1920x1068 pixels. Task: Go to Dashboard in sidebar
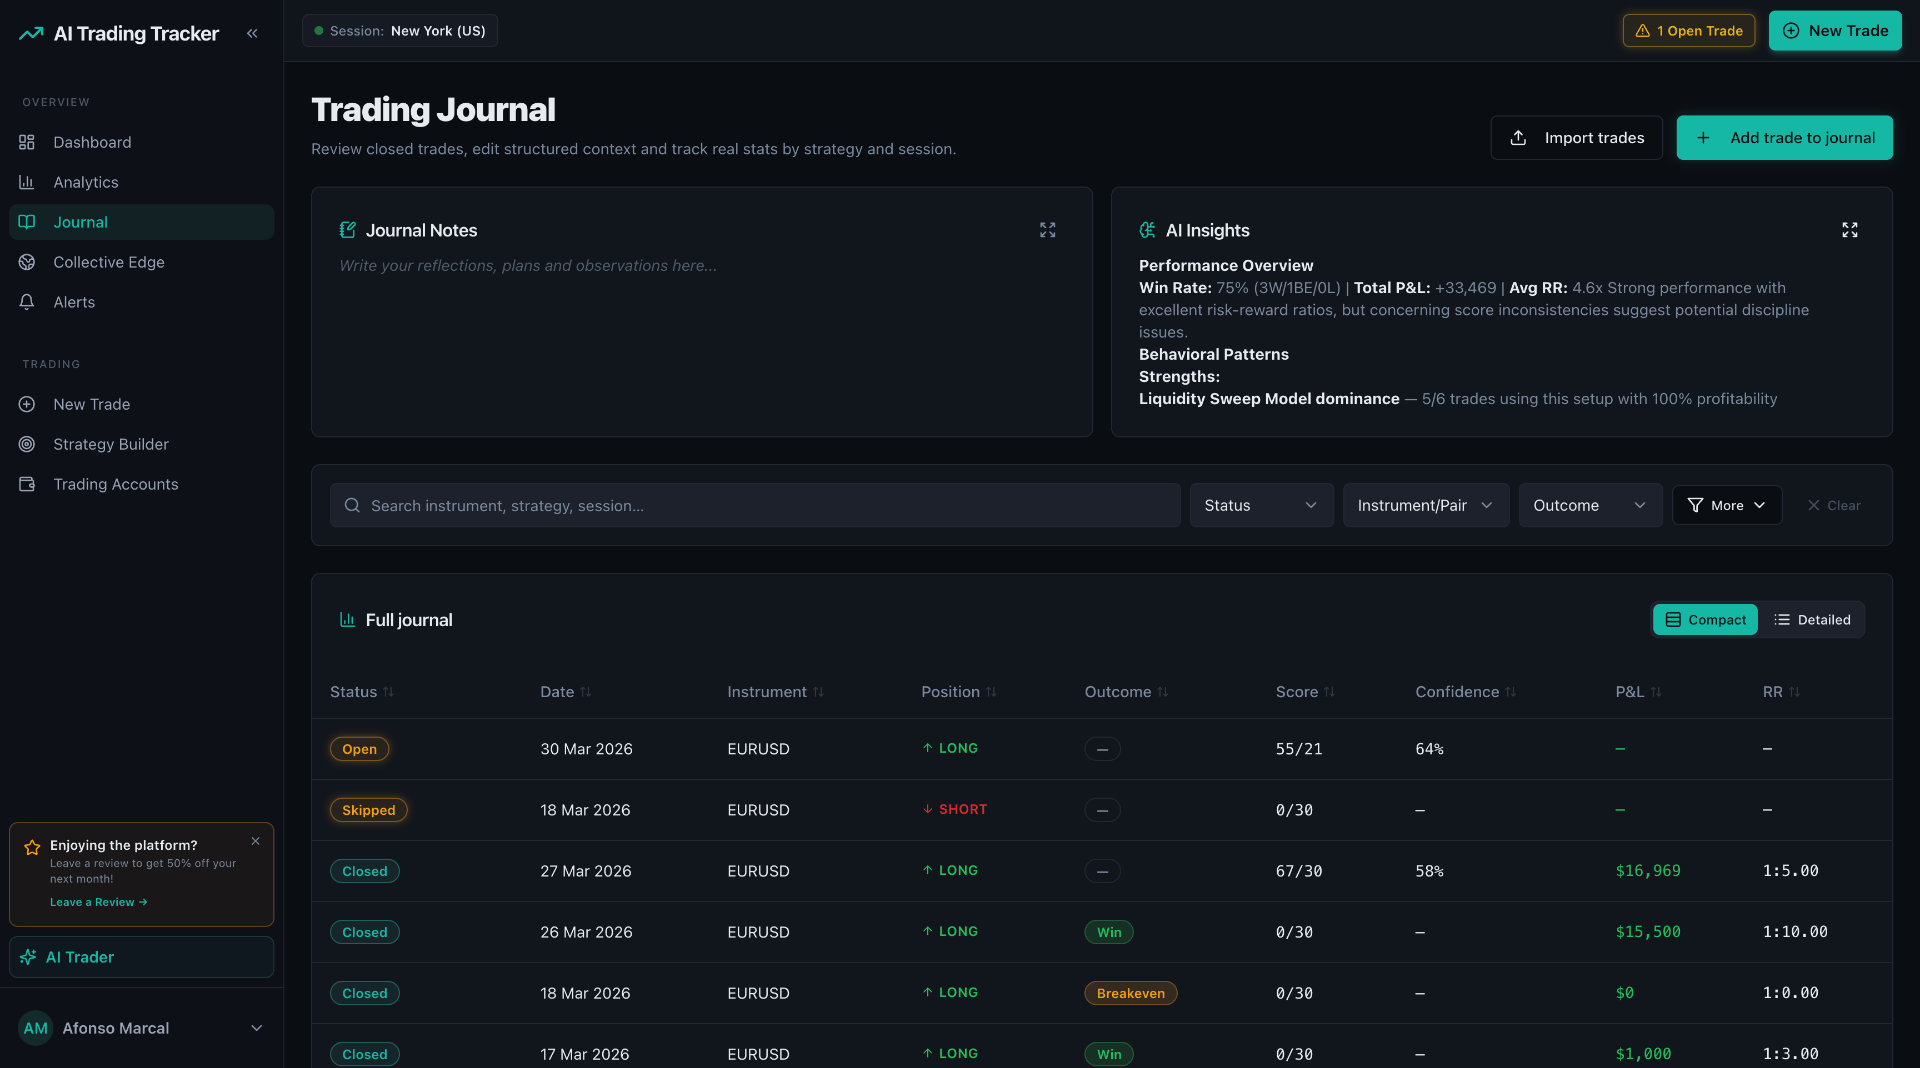click(141, 142)
